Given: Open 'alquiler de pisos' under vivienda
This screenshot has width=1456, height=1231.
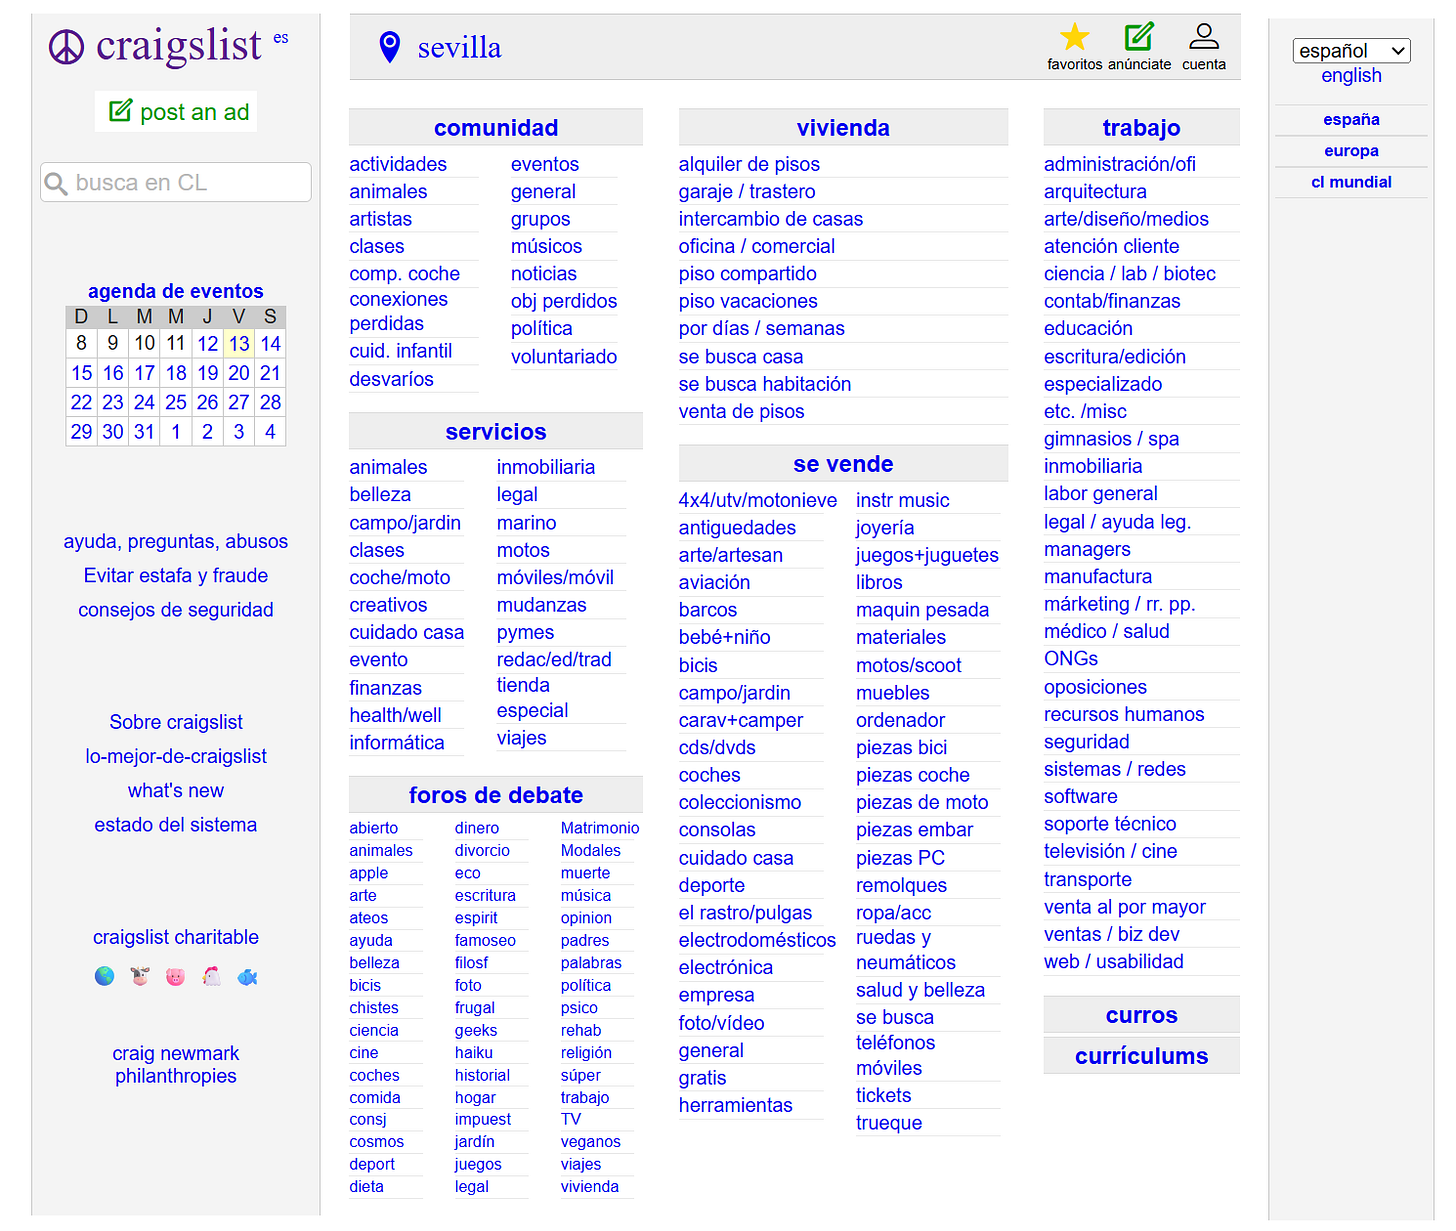Looking at the screenshot, I should point(749,164).
